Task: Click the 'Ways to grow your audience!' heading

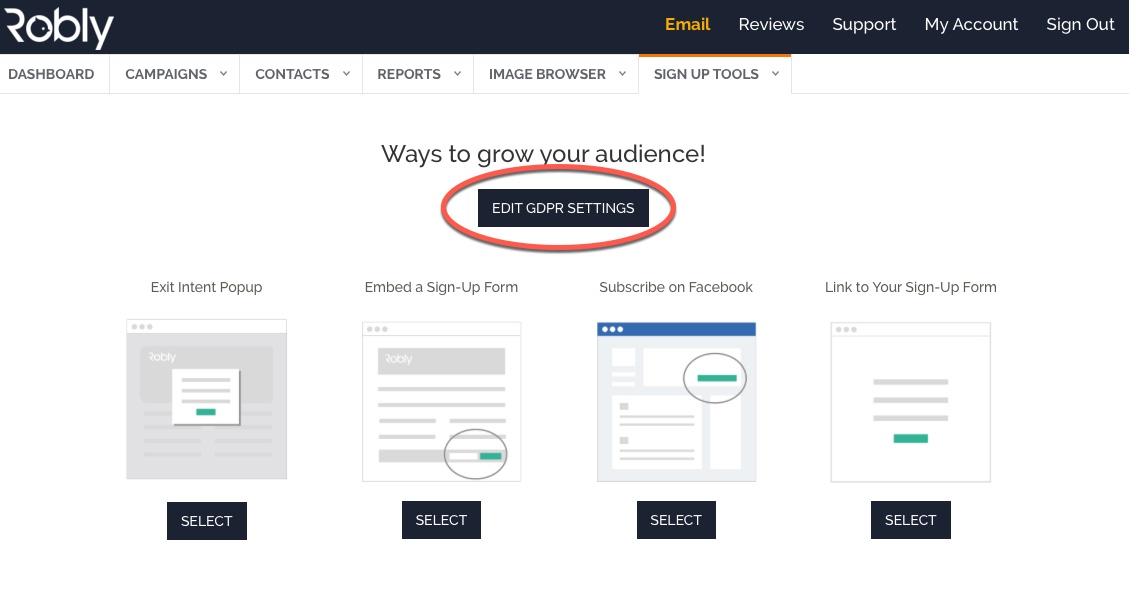Action: 543,154
